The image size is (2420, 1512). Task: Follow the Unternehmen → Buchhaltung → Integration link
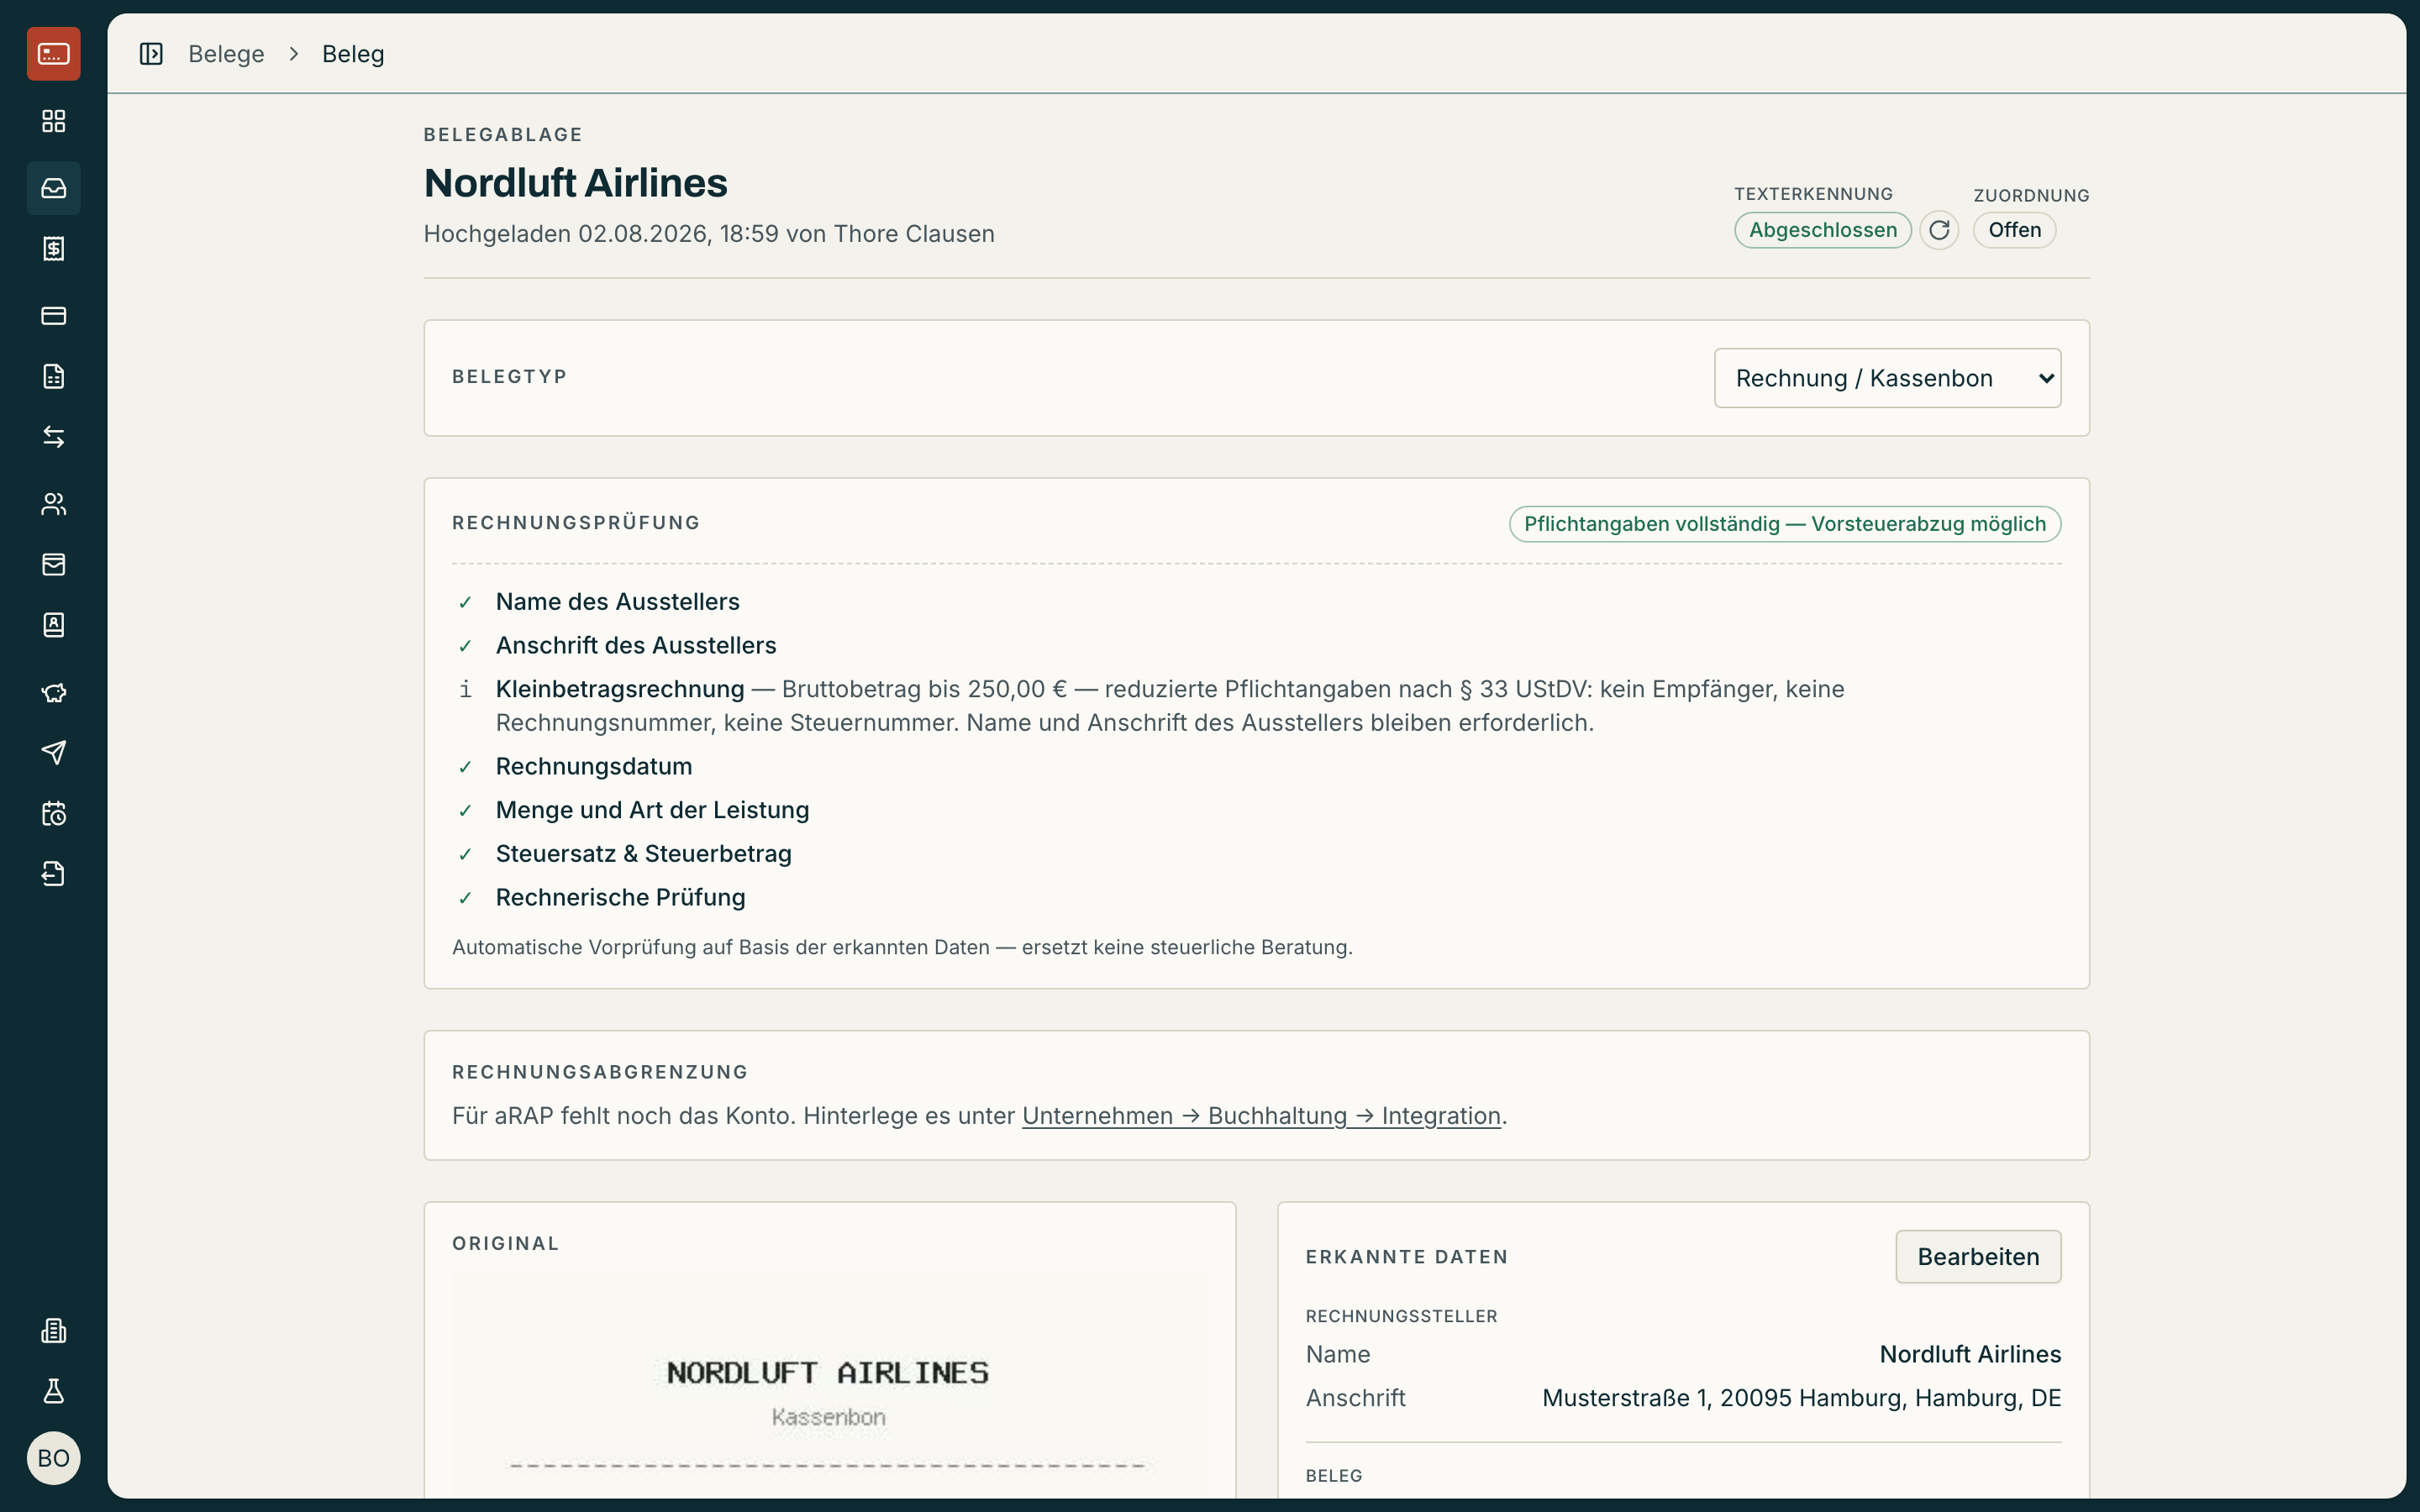1261,1116
